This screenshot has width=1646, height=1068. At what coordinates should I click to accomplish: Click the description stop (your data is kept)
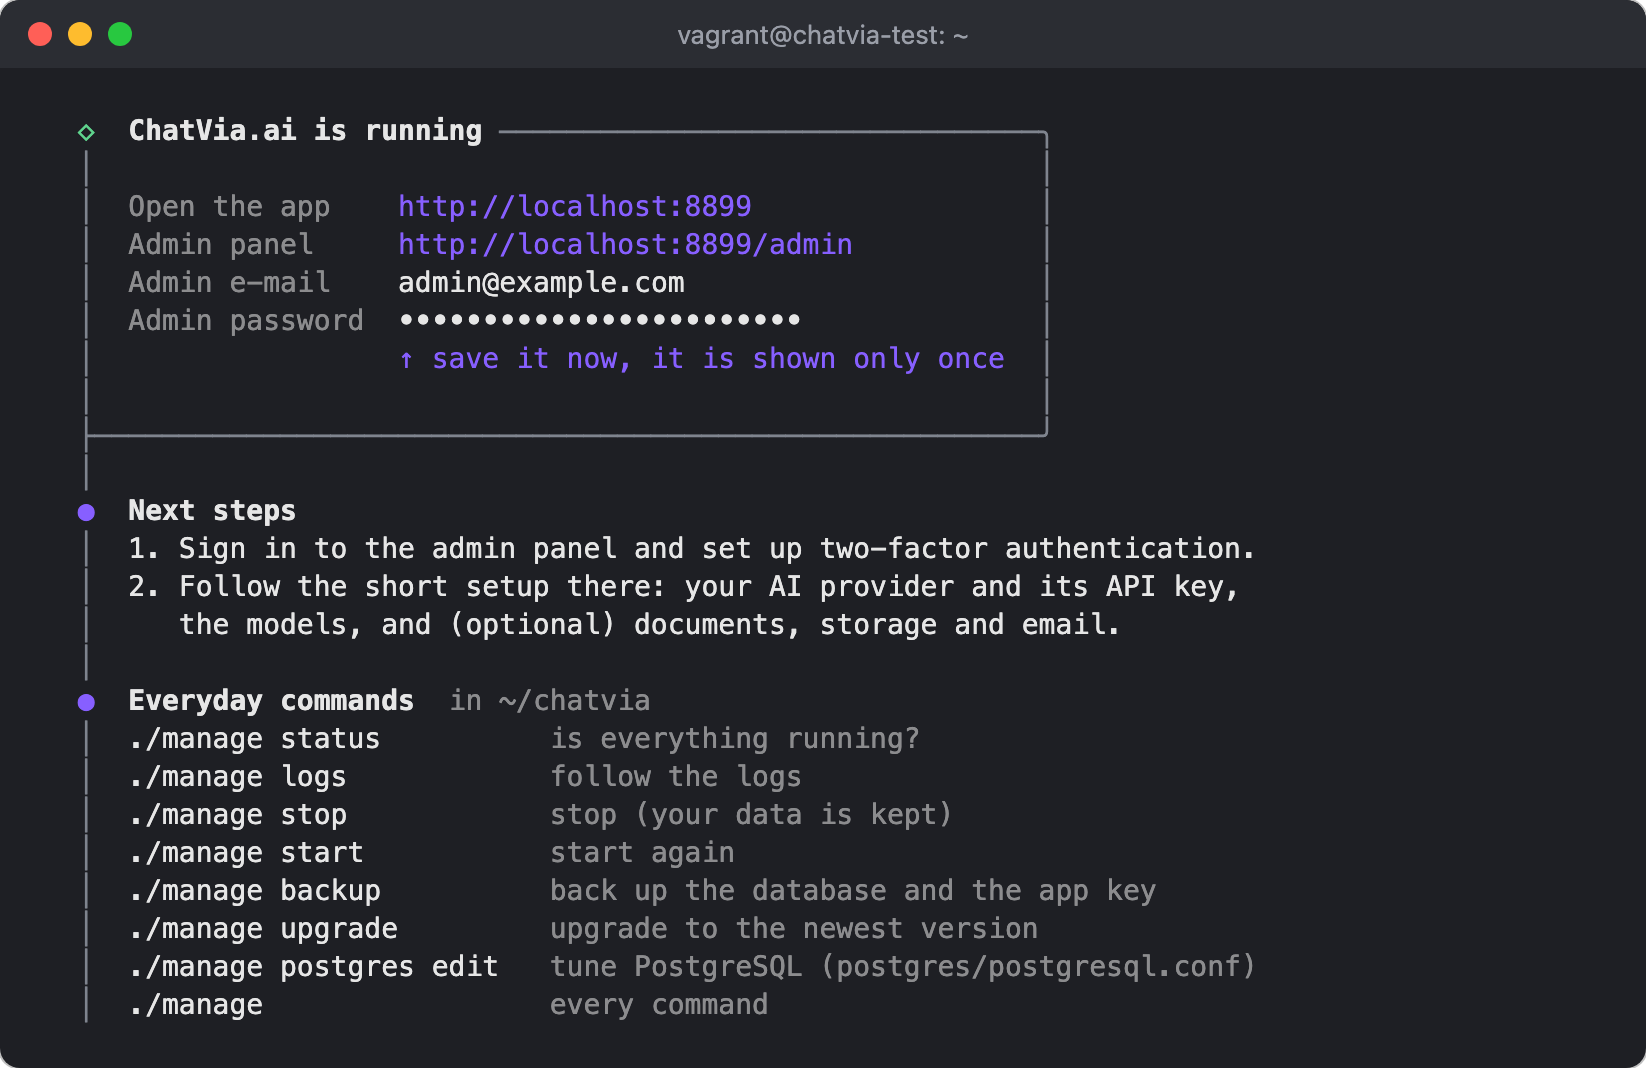751,814
